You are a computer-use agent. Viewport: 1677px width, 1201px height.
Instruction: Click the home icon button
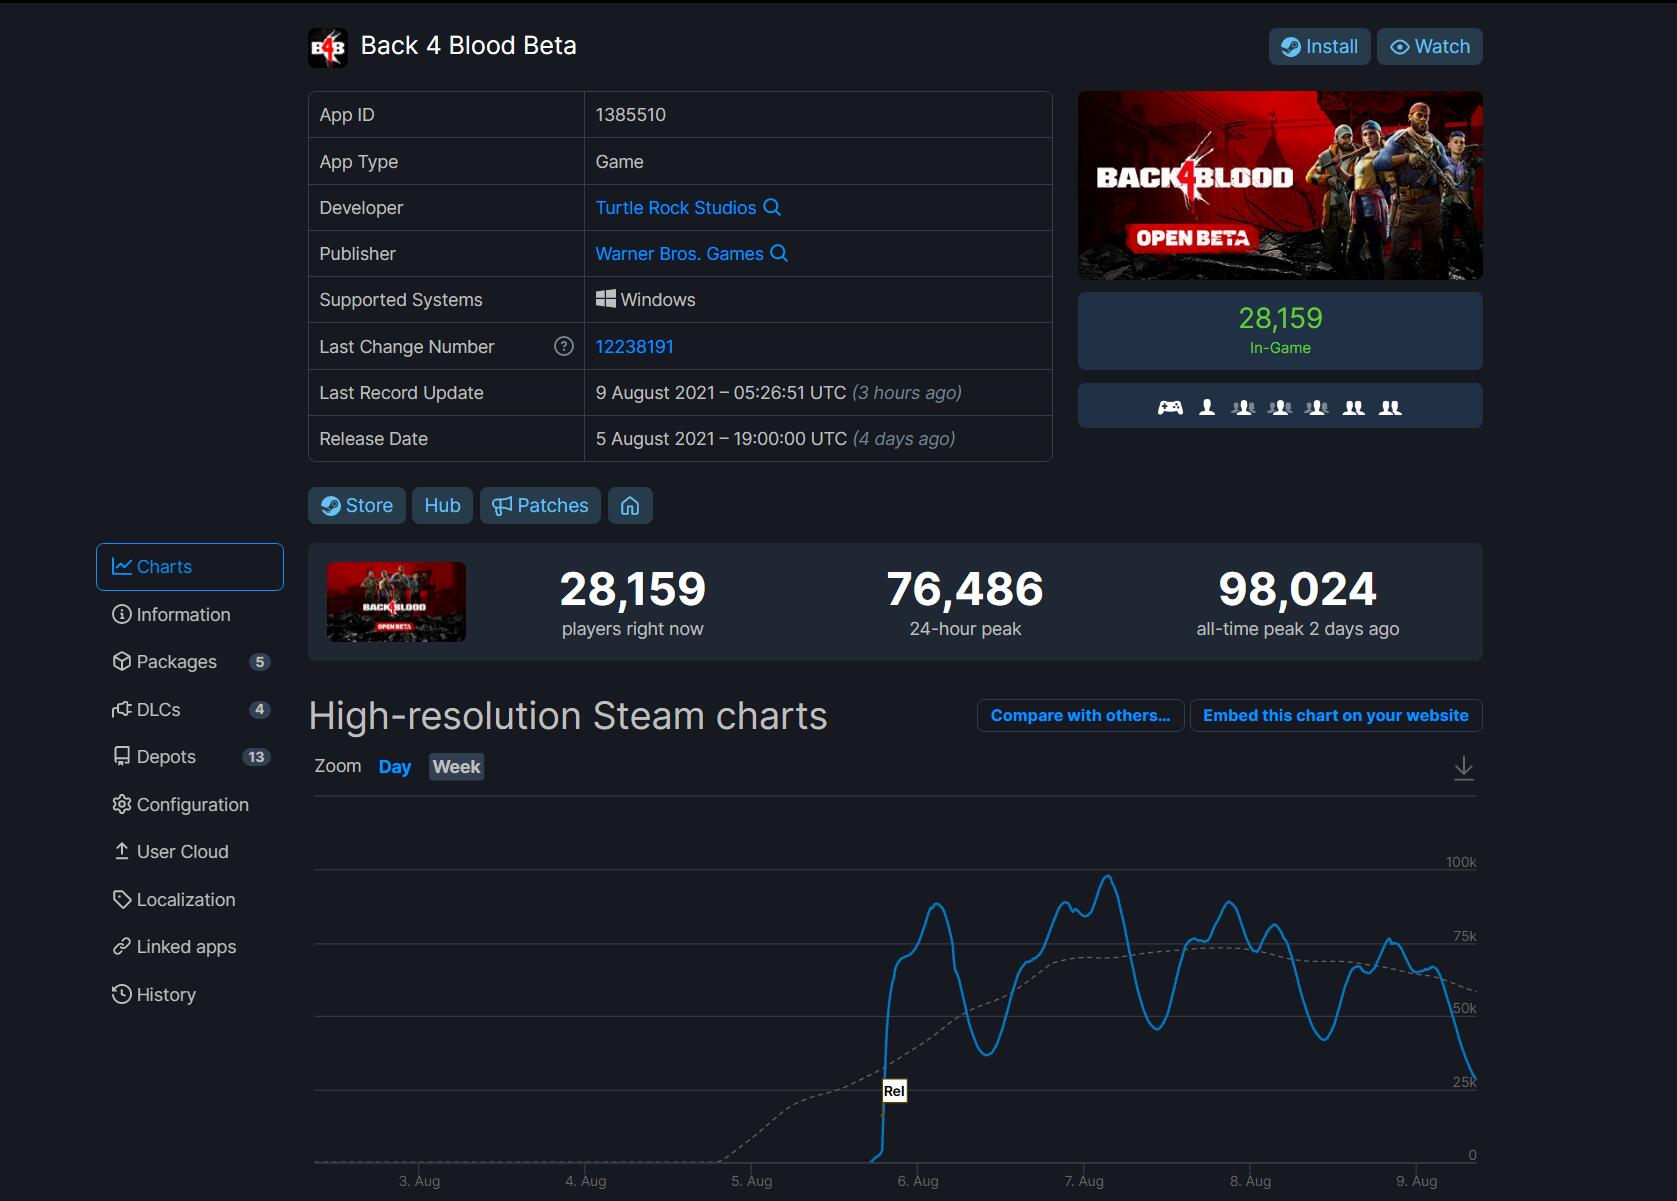(x=630, y=506)
